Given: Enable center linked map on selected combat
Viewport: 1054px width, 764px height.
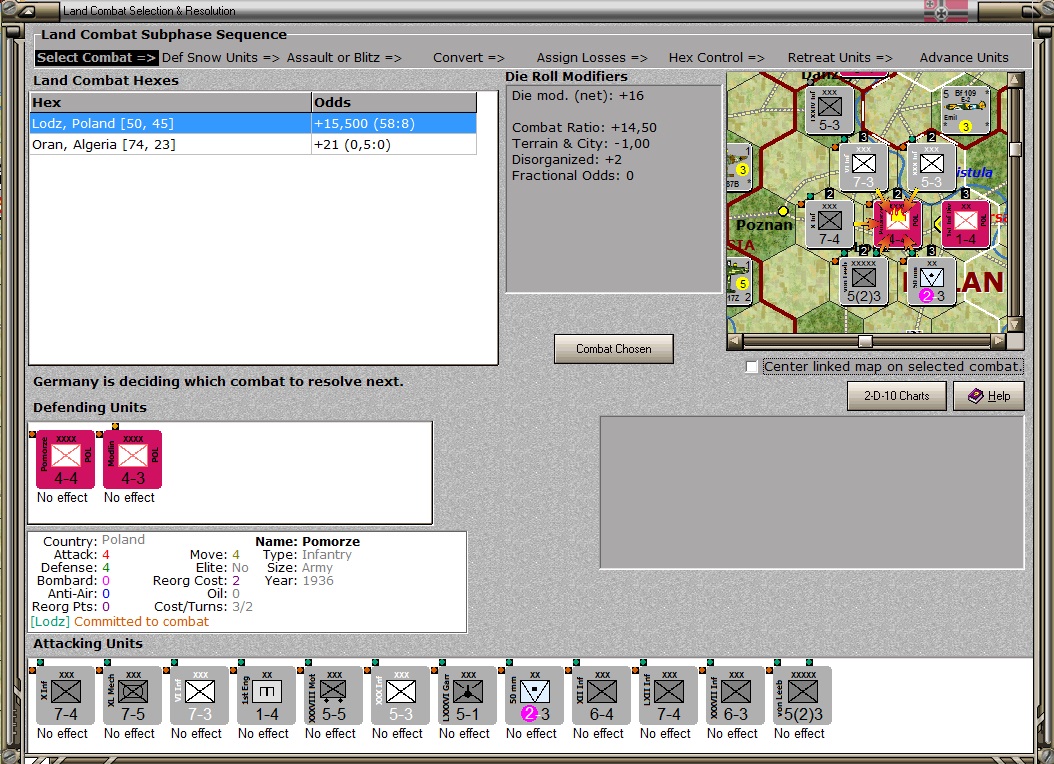Looking at the screenshot, I should (x=752, y=367).
